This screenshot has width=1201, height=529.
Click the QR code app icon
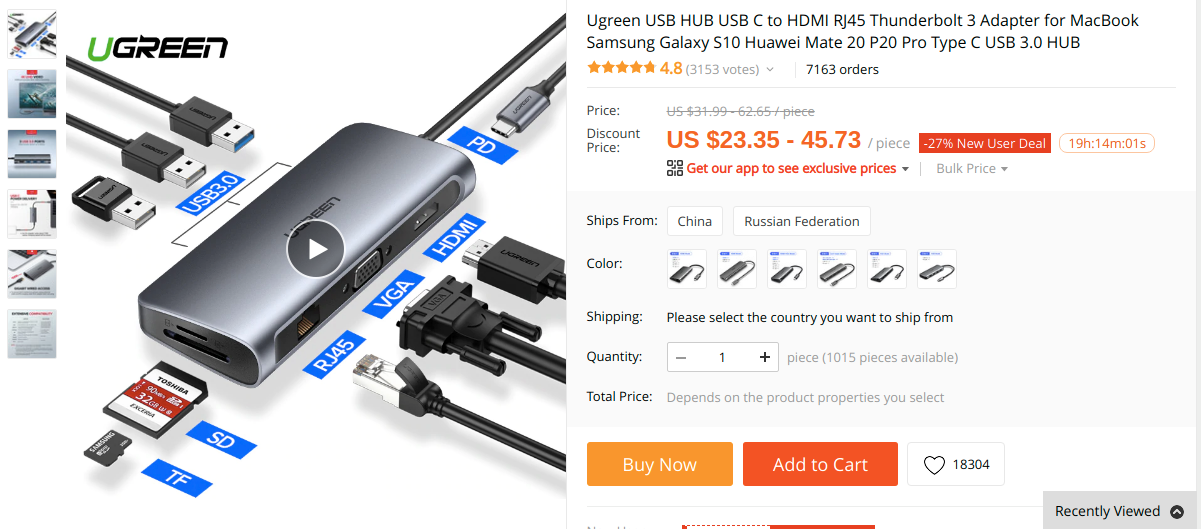(x=675, y=168)
